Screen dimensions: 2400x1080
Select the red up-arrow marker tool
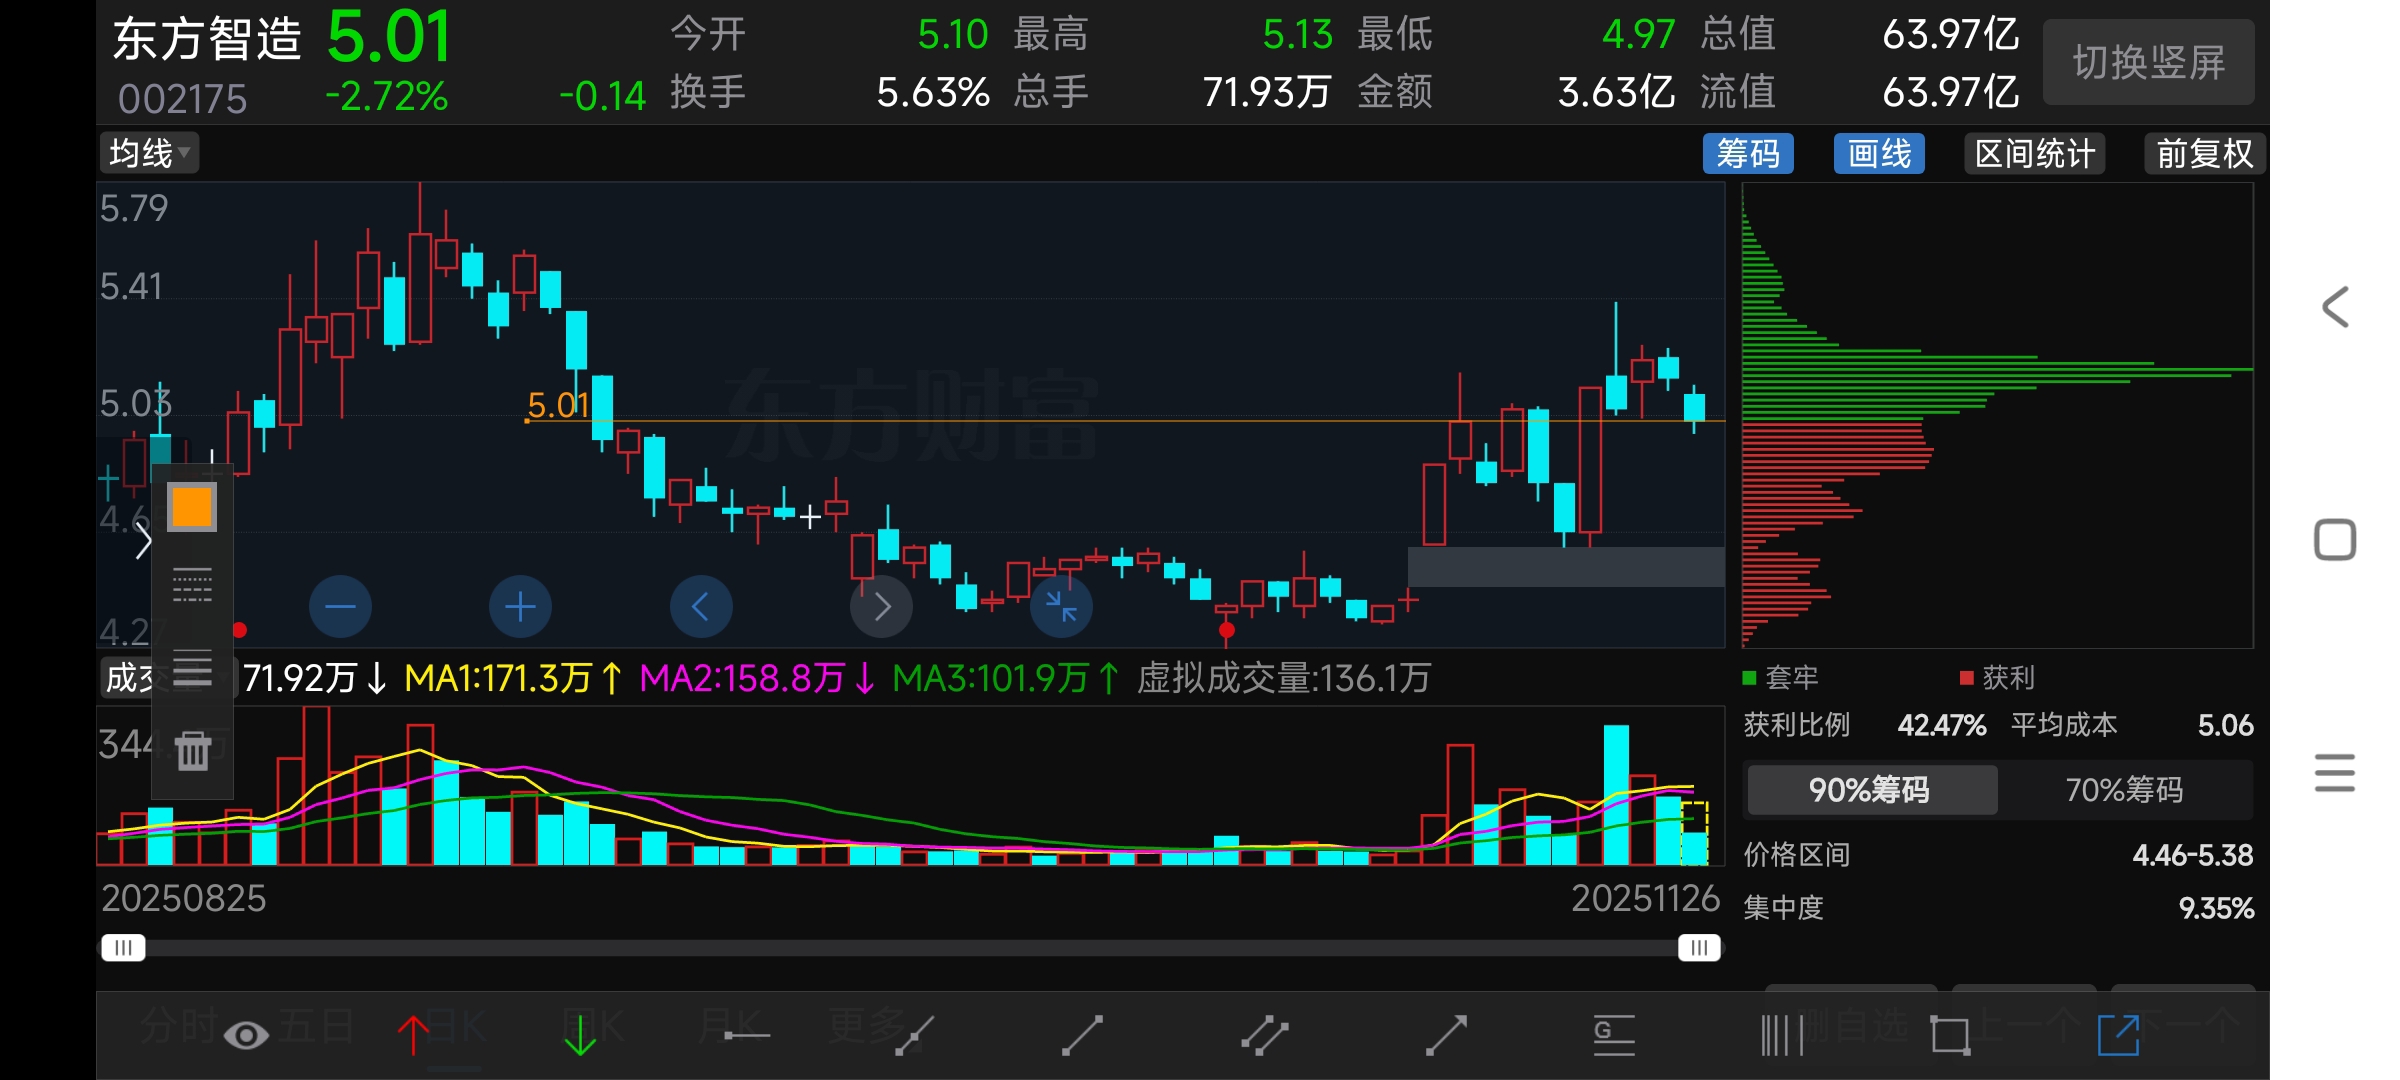(413, 1035)
